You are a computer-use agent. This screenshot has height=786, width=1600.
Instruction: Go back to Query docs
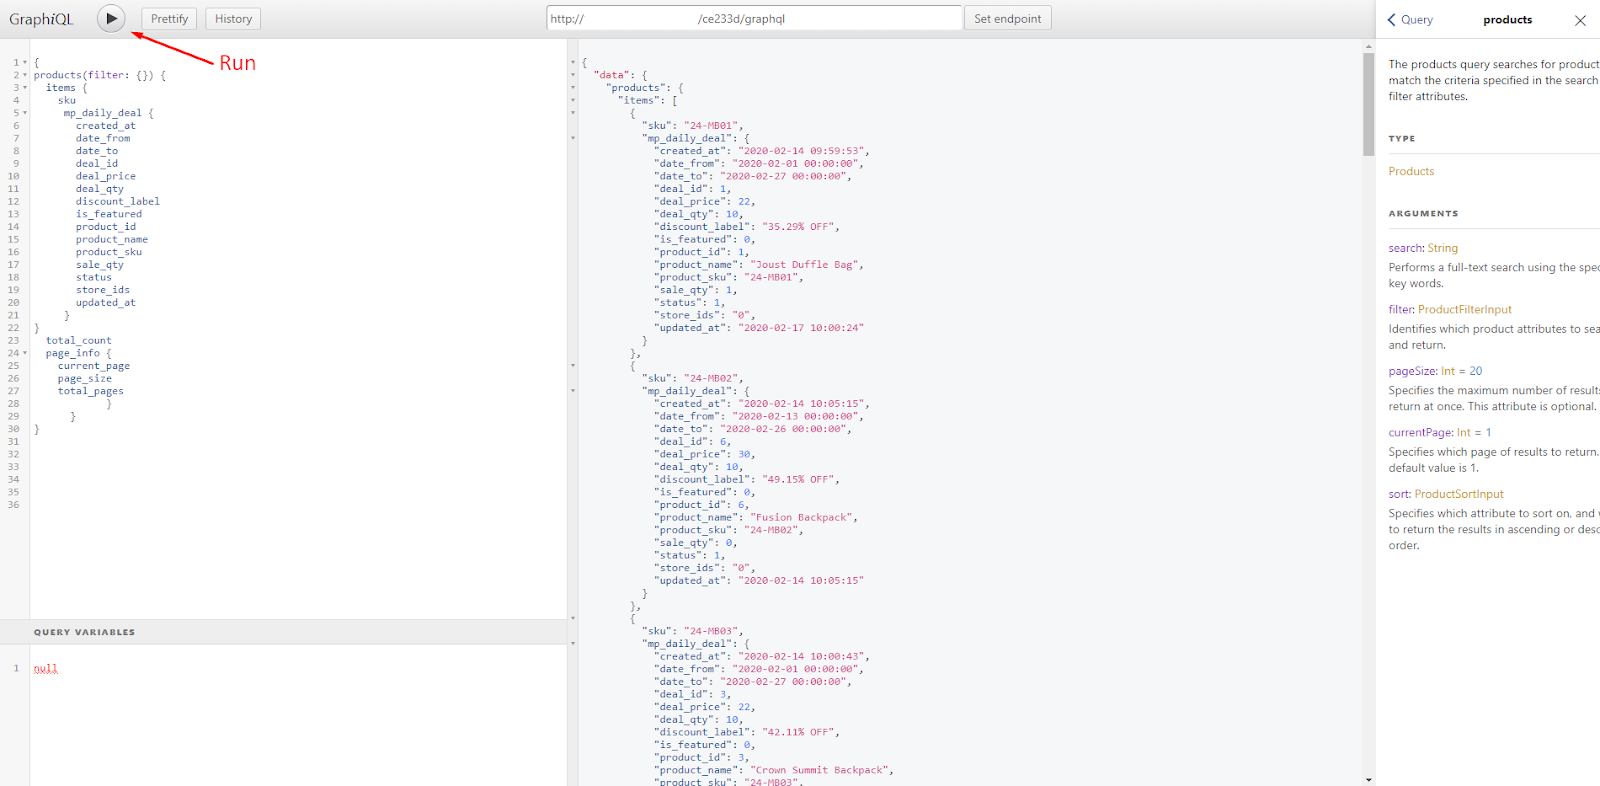click(1410, 20)
